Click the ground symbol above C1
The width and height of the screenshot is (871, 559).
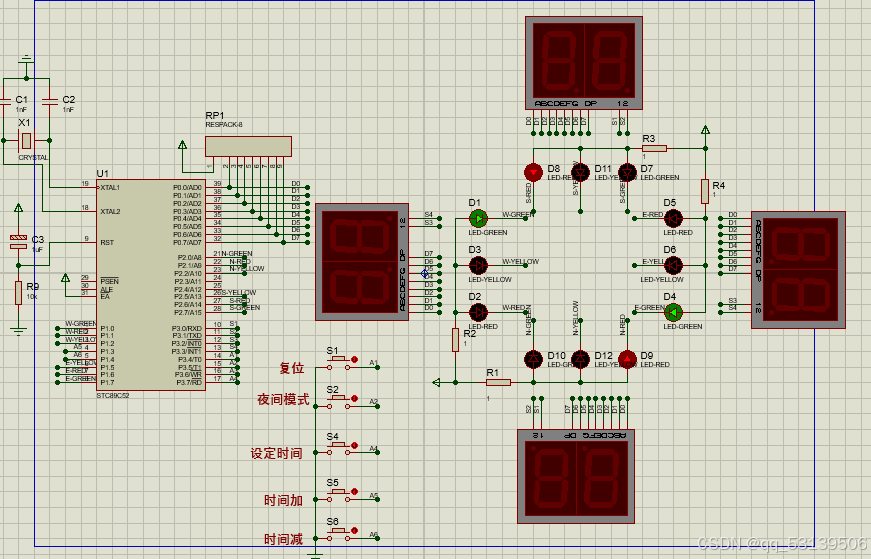(26, 58)
